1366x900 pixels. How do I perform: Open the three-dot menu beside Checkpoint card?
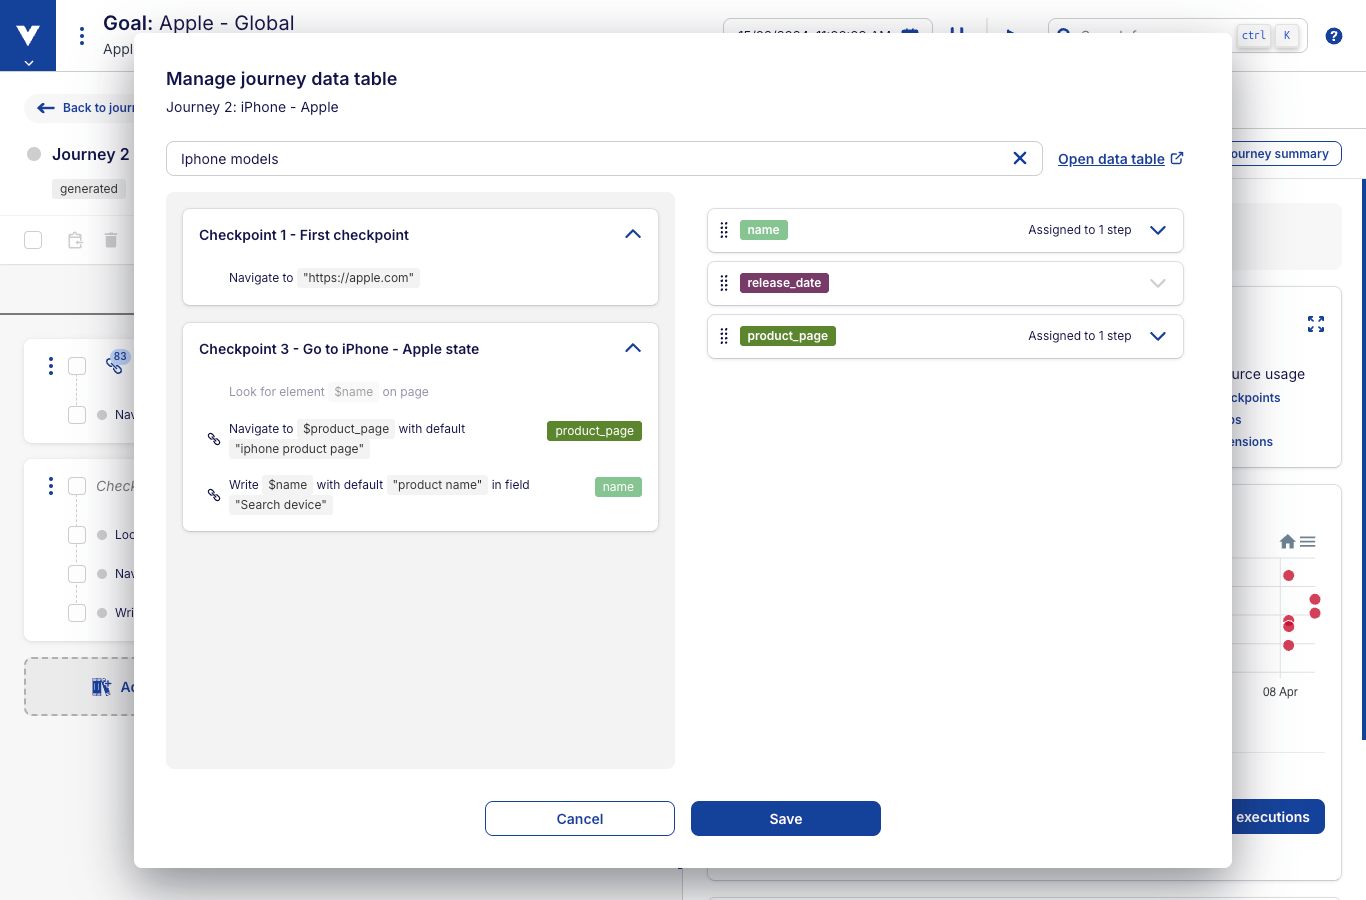click(50, 486)
